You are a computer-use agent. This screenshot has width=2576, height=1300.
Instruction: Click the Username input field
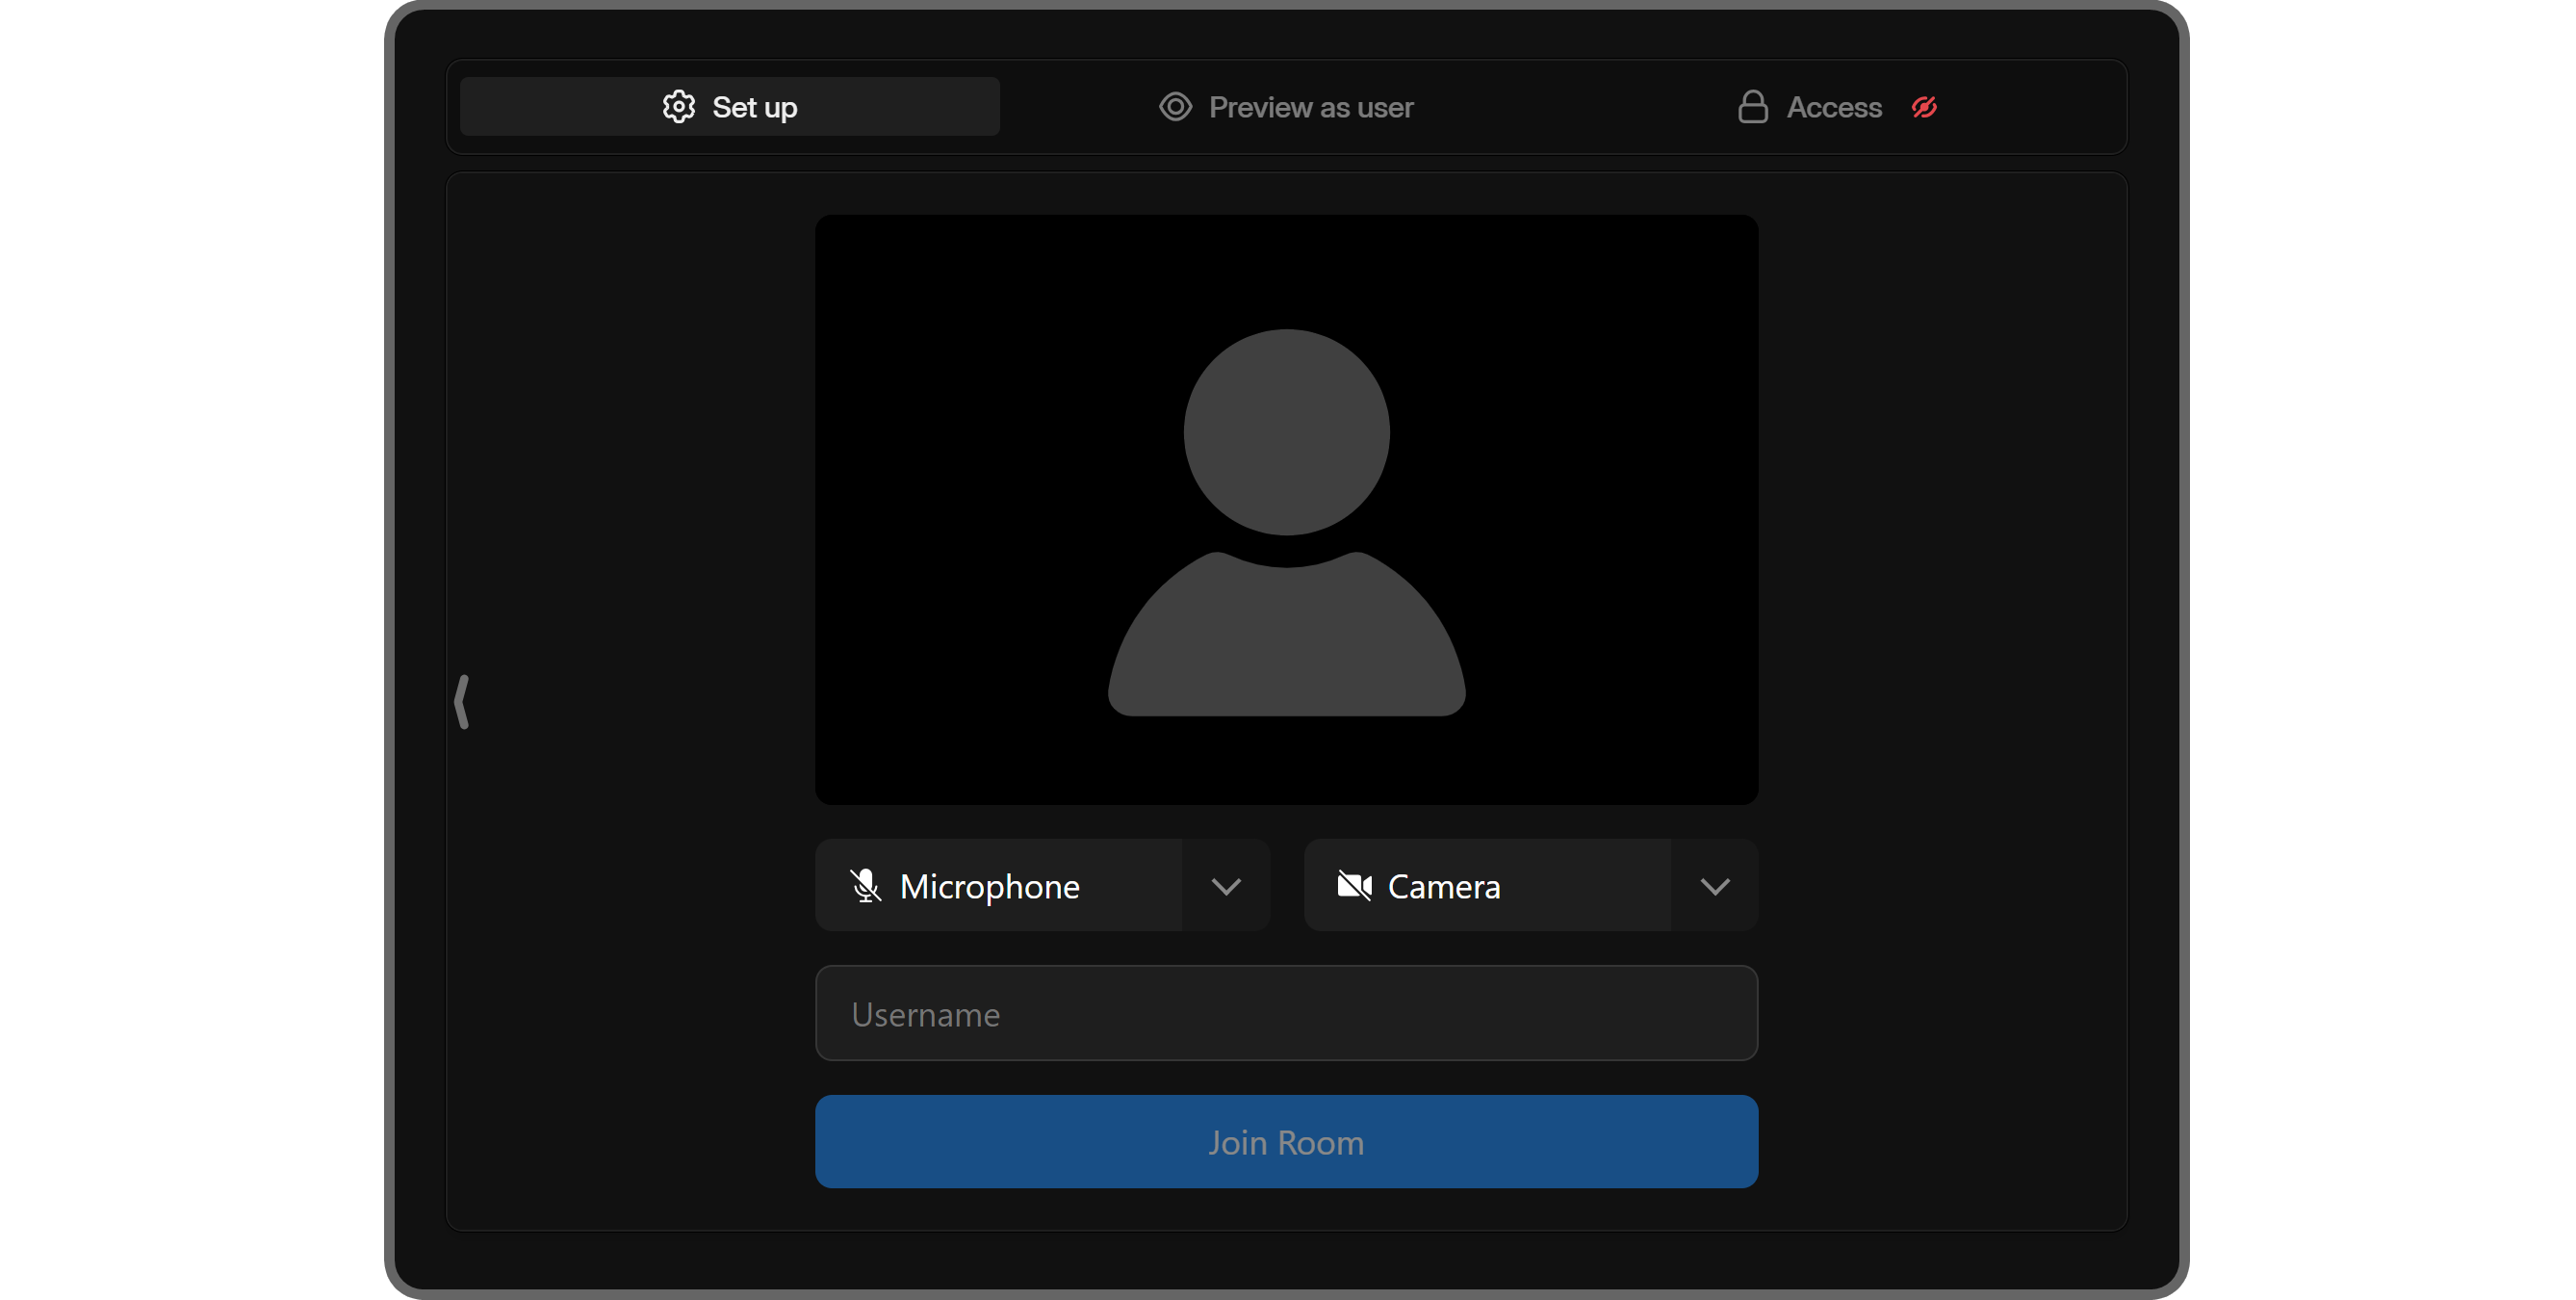click(x=1285, y=1014)
